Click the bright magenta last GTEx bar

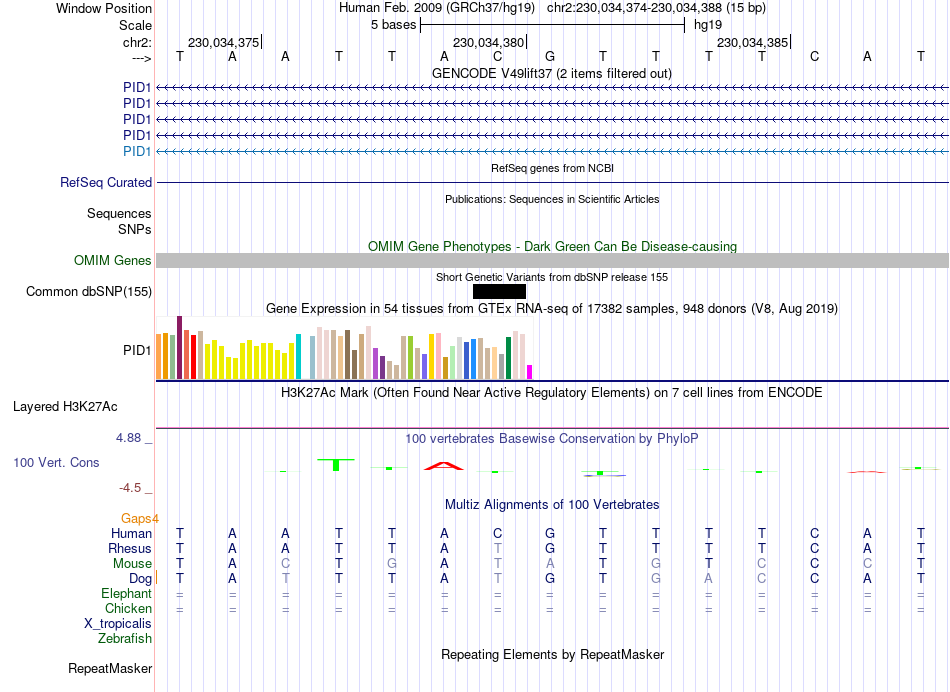pyautogui.click(x=530, y=372)
